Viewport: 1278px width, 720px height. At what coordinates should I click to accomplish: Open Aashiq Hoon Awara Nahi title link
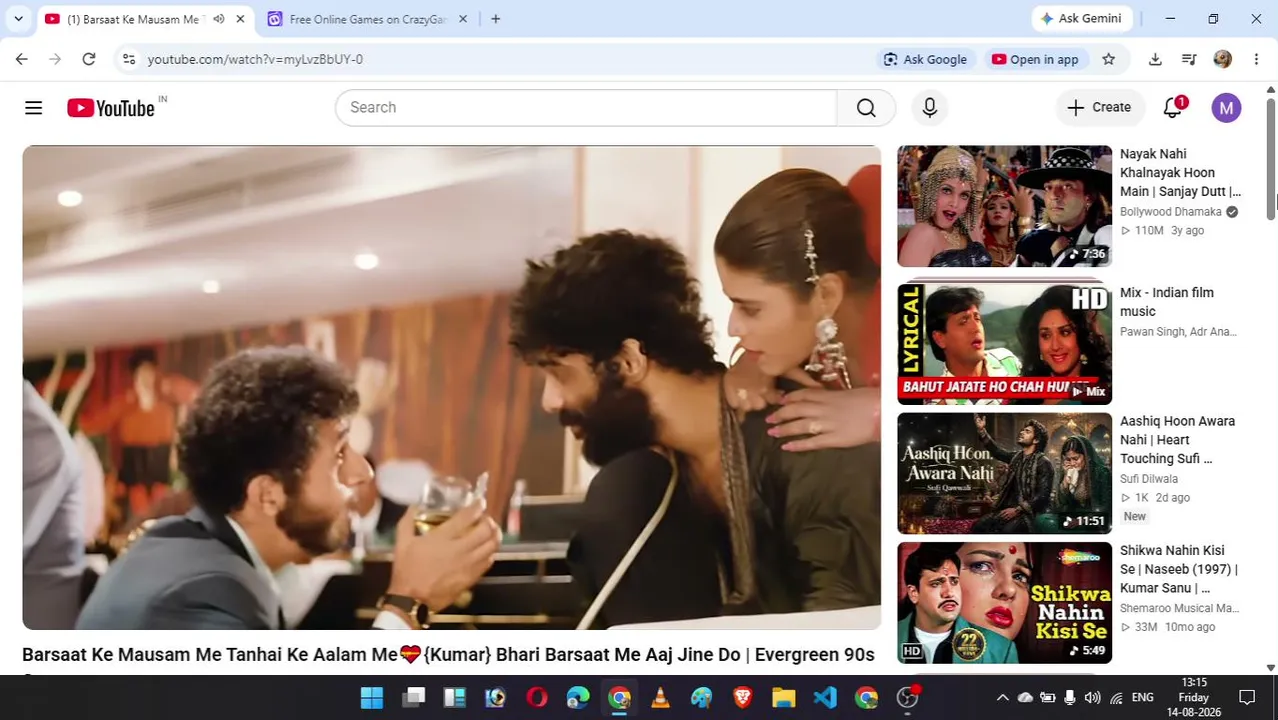tap(1177, 440)
